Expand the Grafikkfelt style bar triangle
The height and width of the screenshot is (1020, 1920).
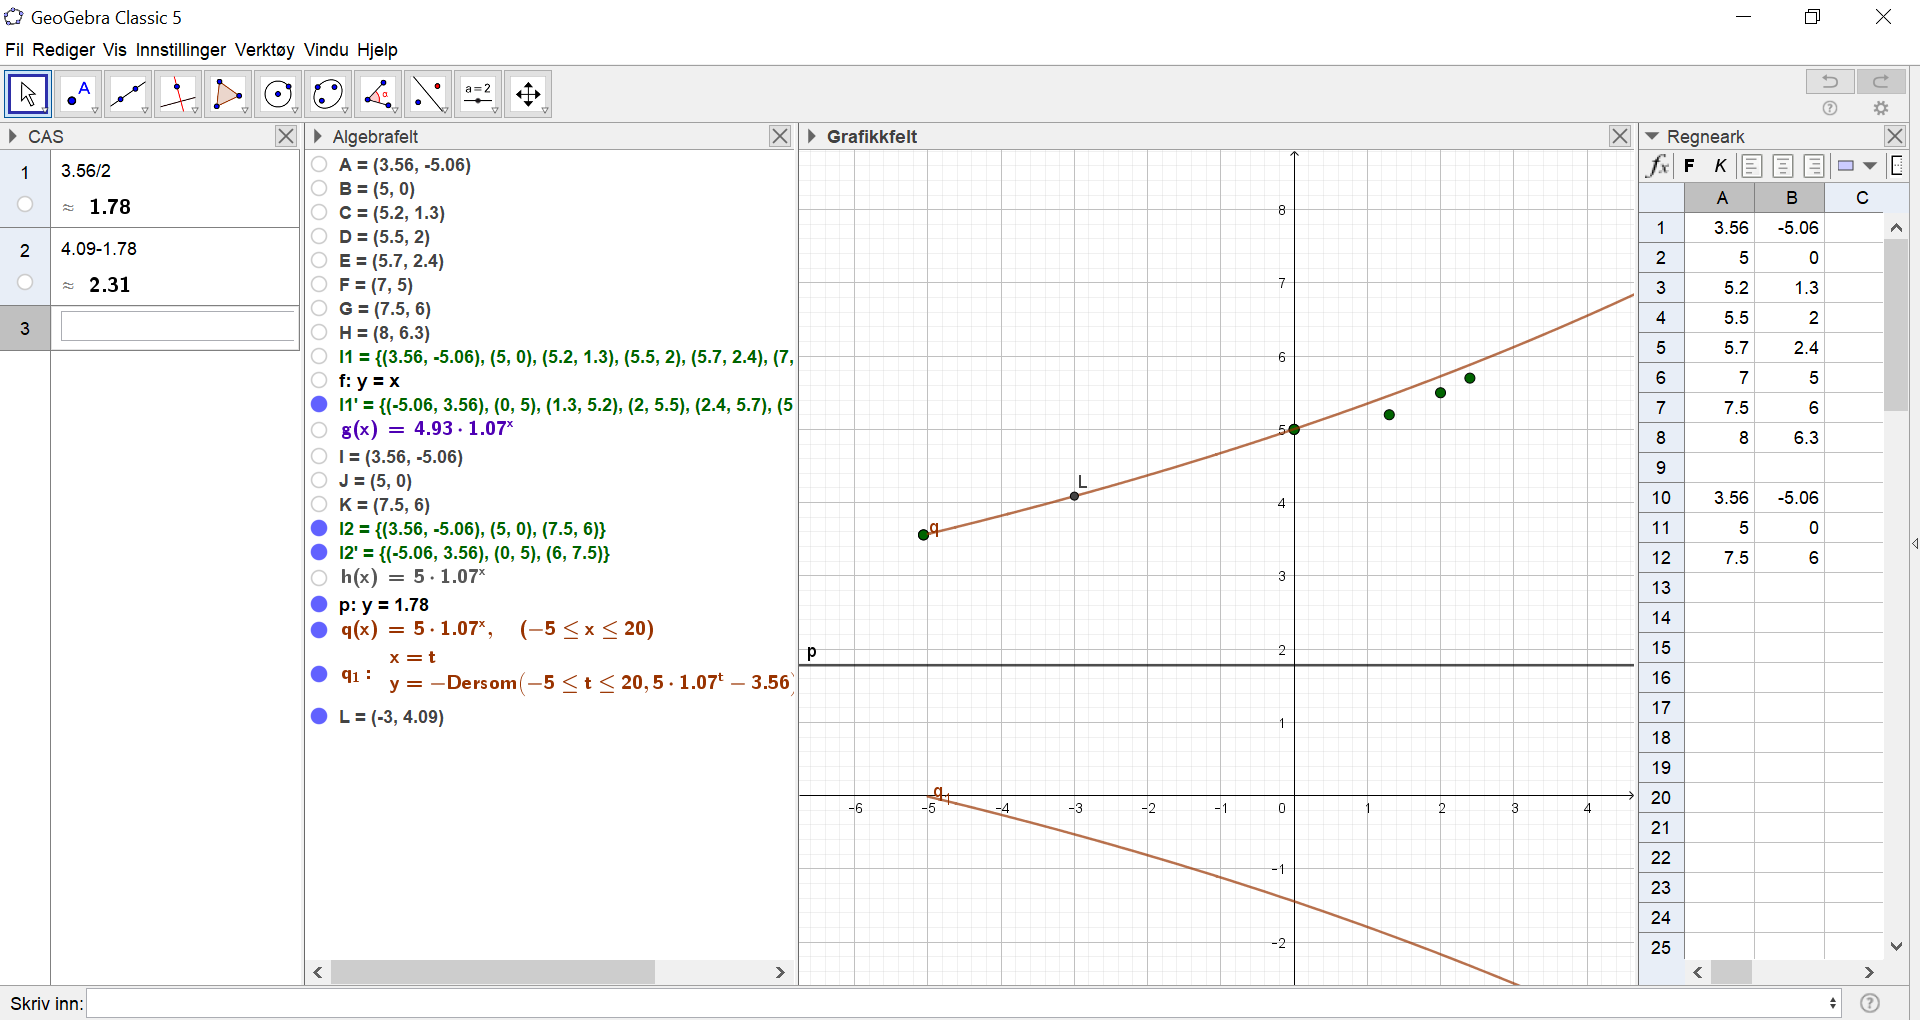pos(812,136)
